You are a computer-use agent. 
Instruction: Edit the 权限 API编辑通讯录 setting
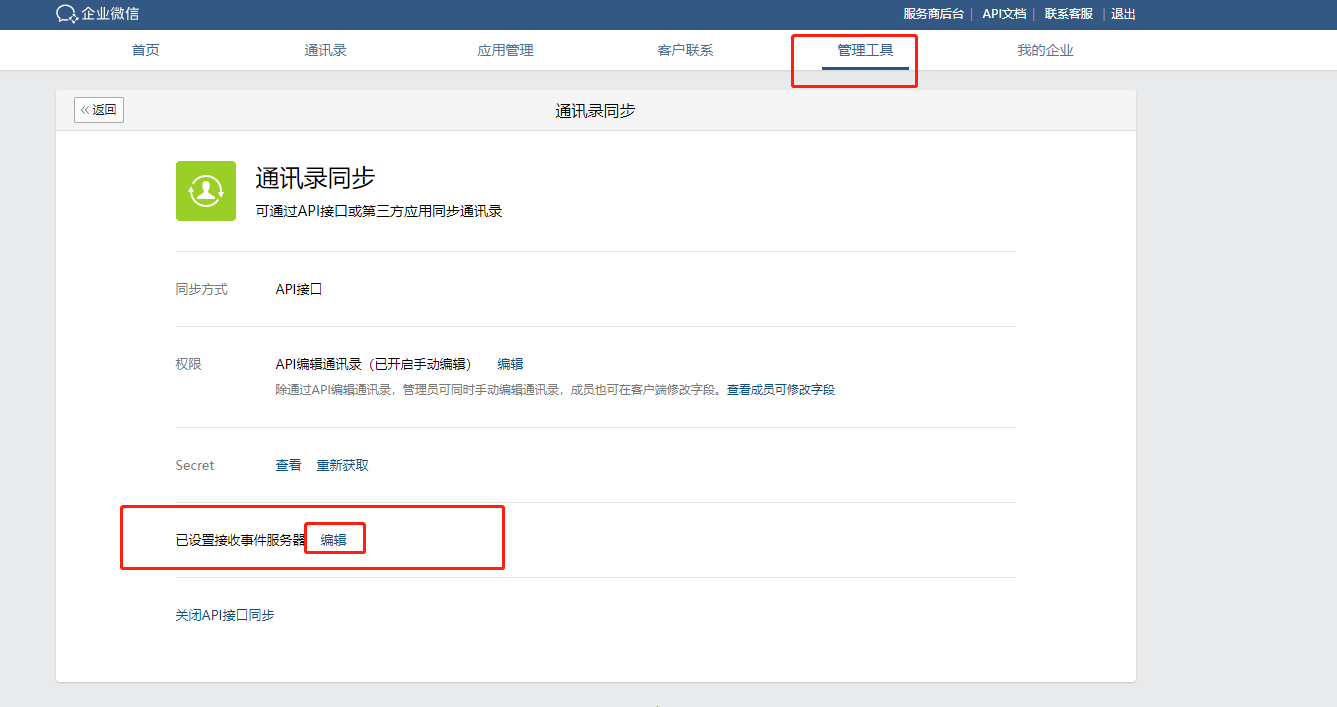click(x=511, y=364)
